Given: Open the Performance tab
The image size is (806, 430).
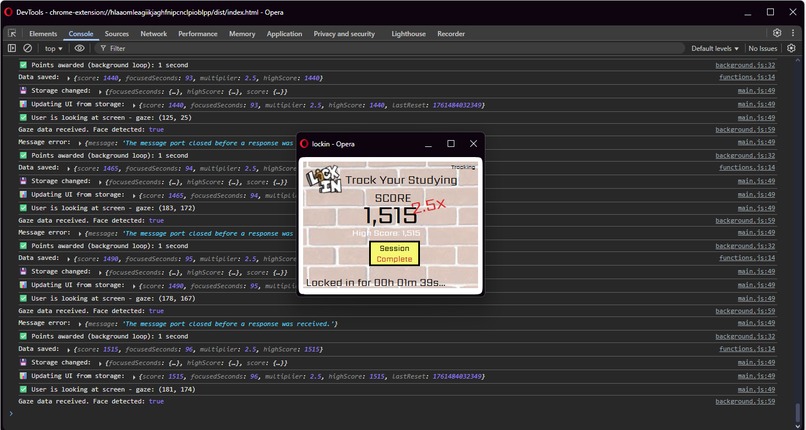Looking at the screenshot, I should click(x=198, y=33).
